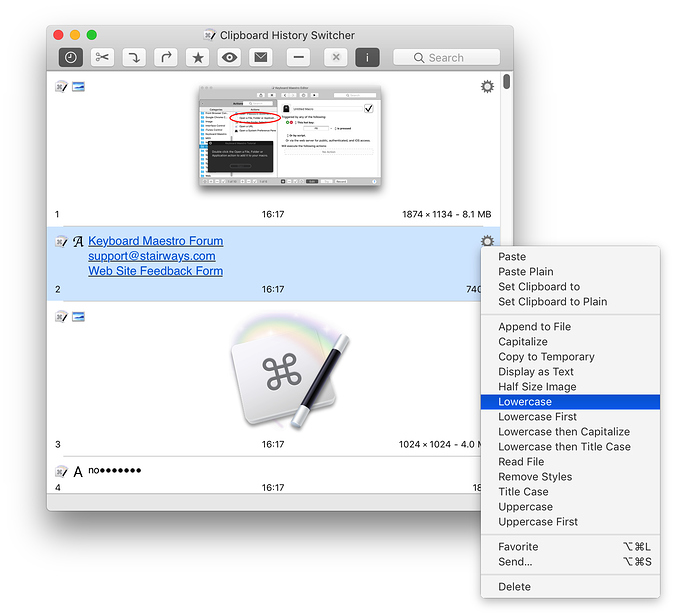
Task: Click the star favorites toolbar icon
Action: (x=197, y=57)
